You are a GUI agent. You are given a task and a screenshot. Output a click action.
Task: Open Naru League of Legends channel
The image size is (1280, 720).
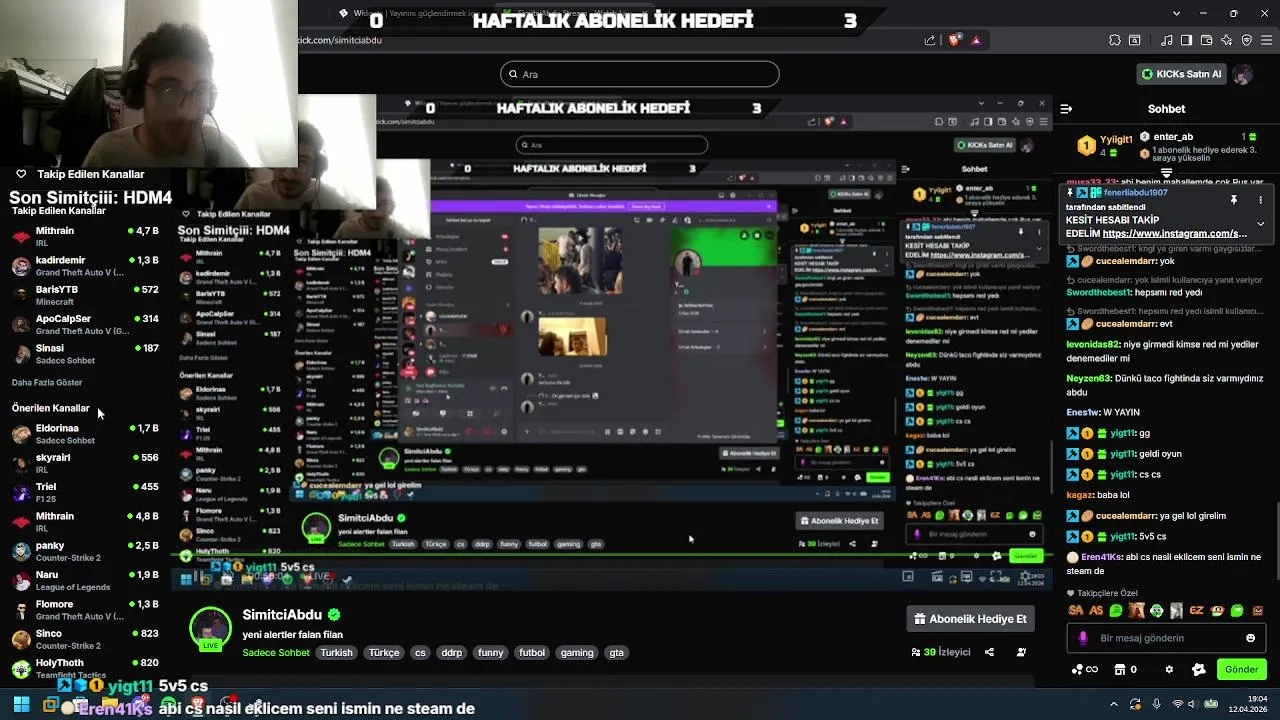point(85,580)
